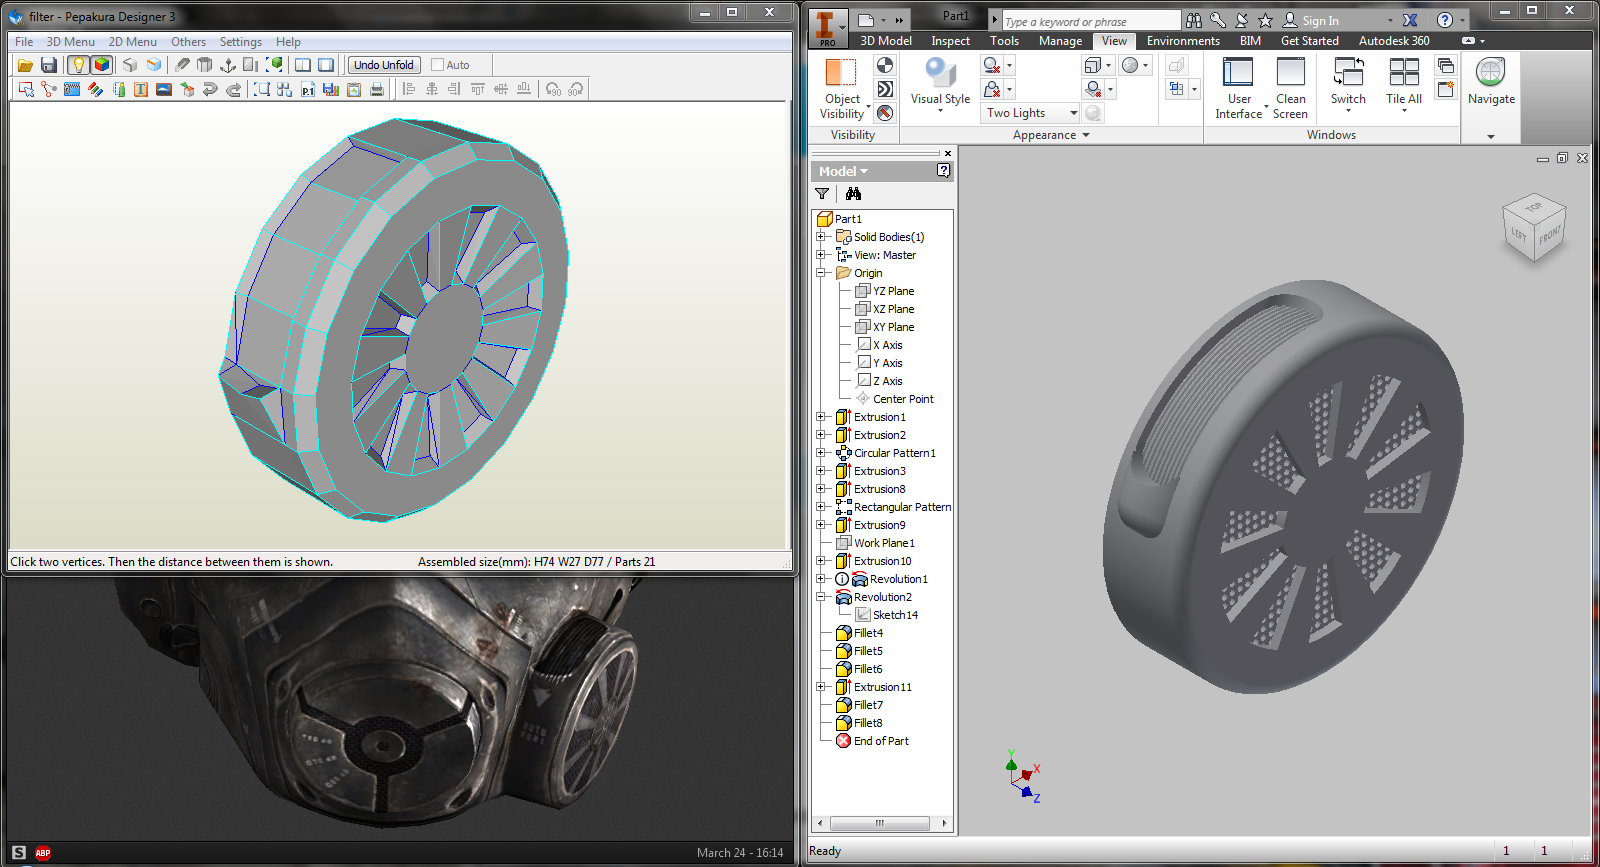Image resolution: width=1600 pixels, height=867 pixels.
Task: Open Pepakura File menu
Action: point(24,42)
